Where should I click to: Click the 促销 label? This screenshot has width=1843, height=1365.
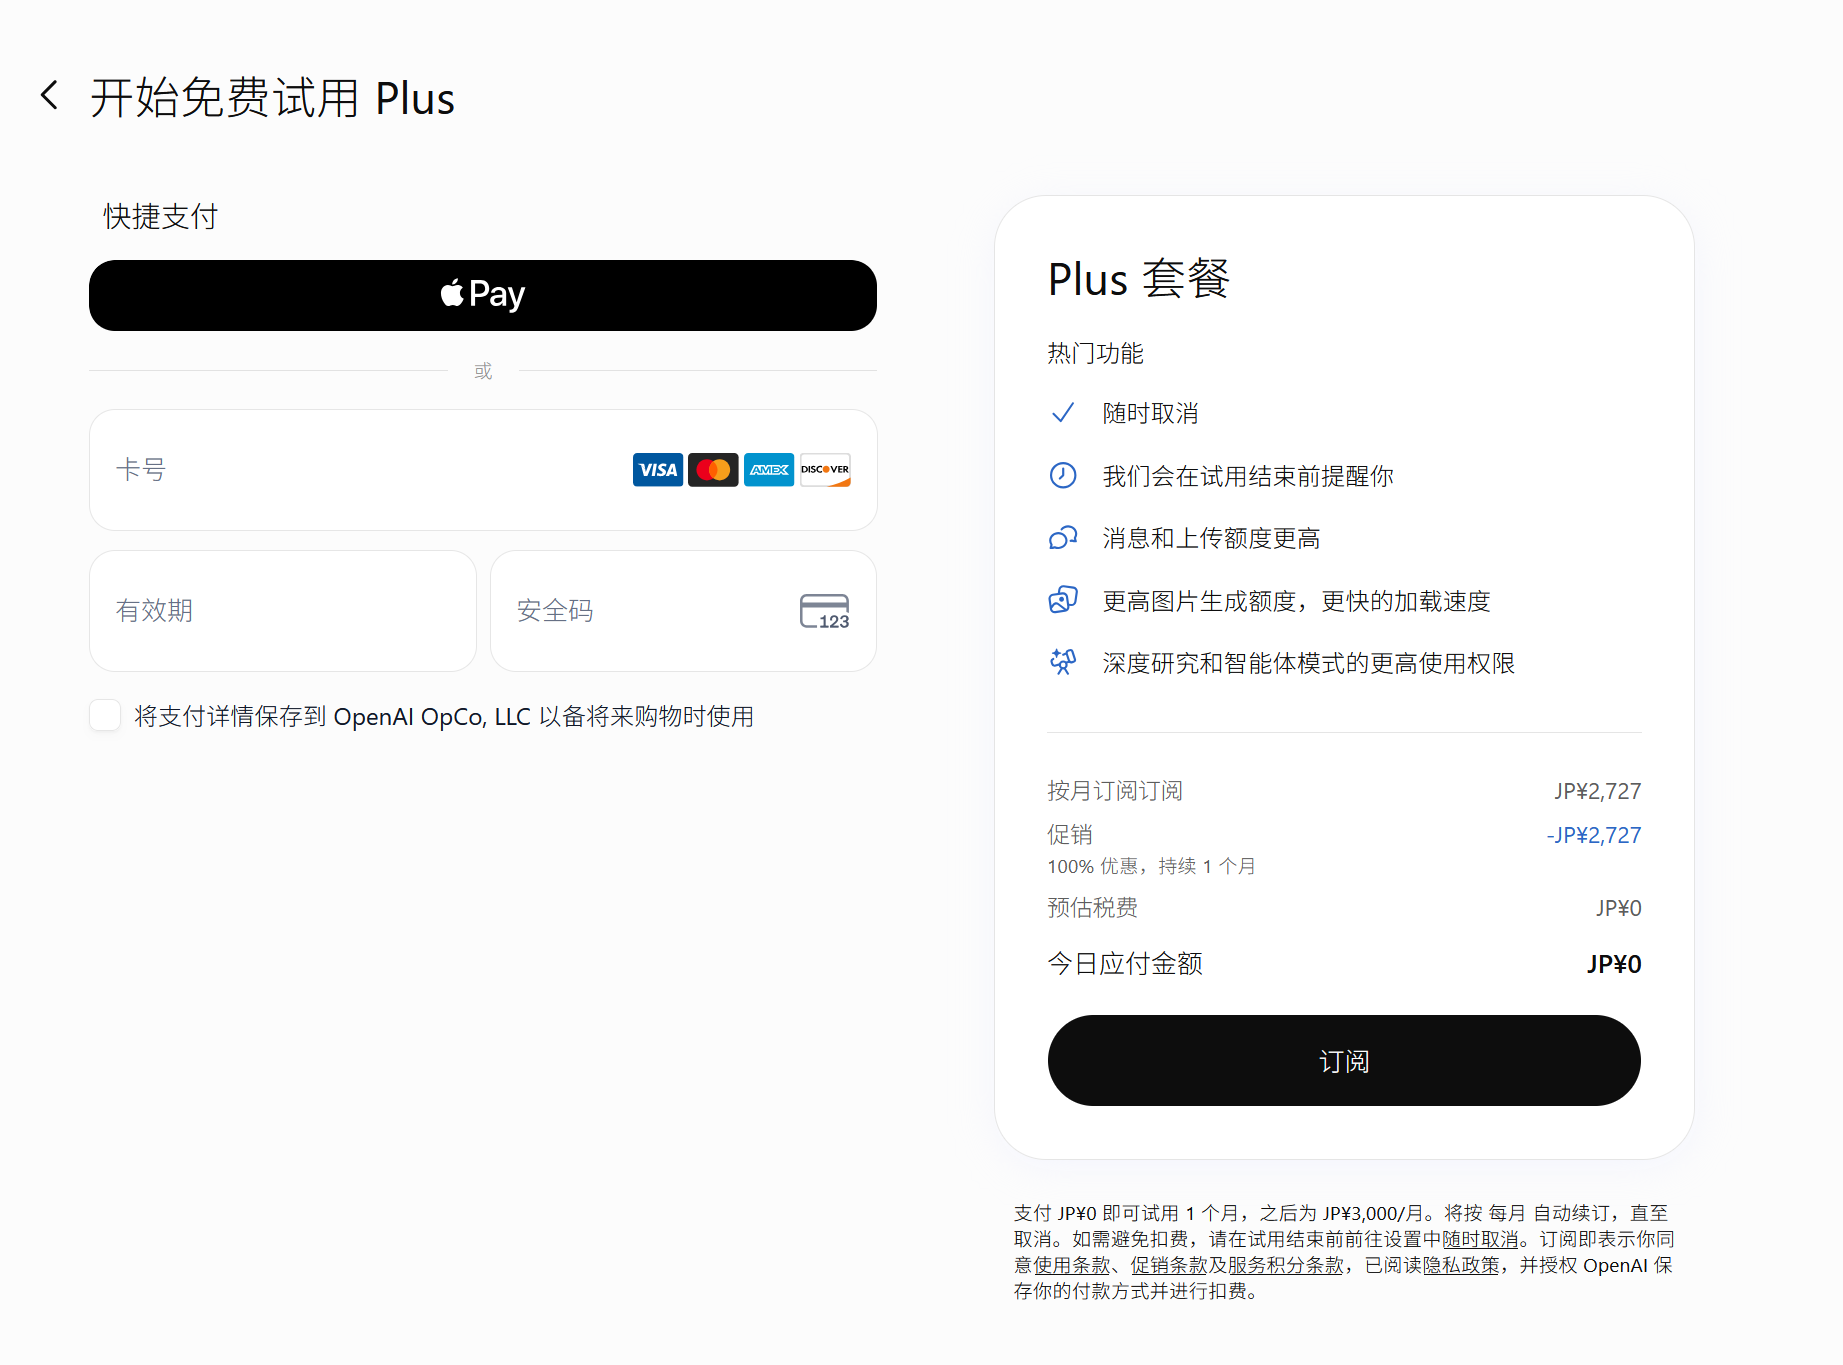coord(1070,835)
